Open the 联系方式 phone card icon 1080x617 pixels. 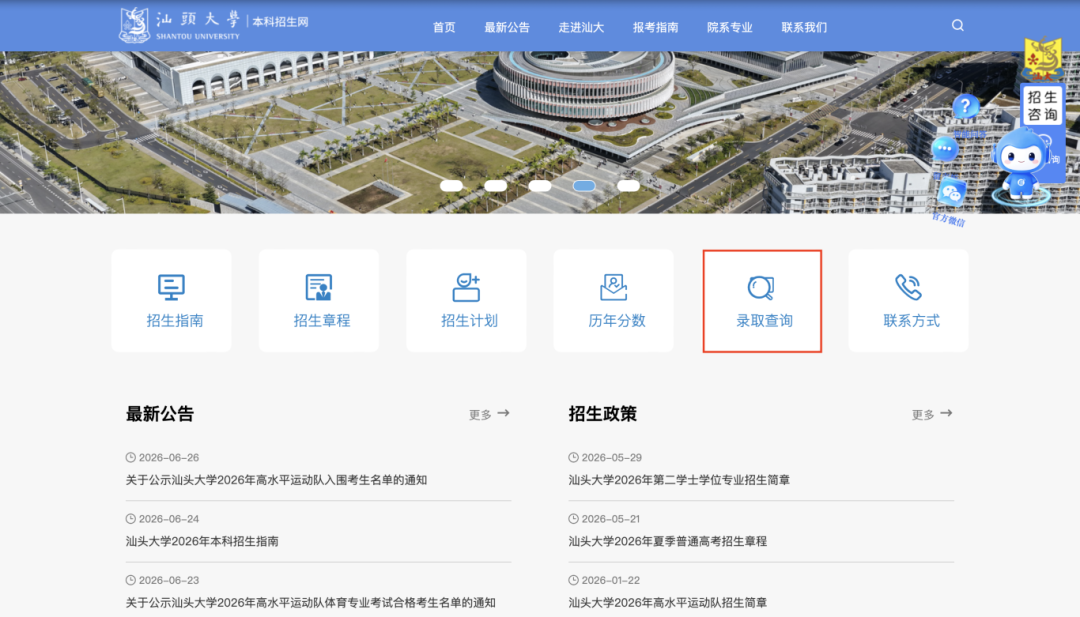click(908, 287)
